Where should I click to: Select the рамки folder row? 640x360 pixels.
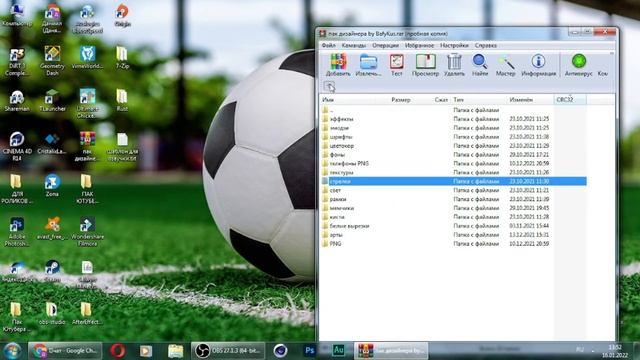[x=453, y=199]
